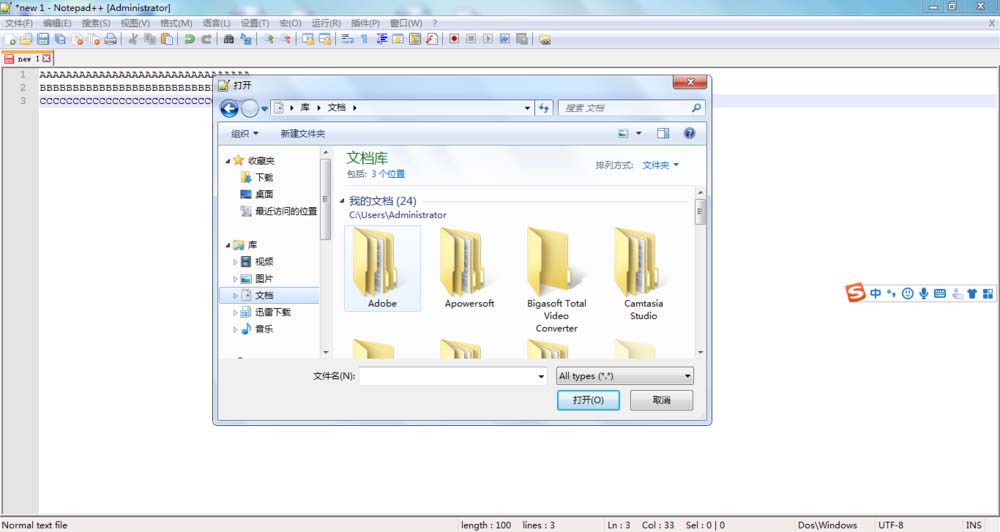Viewport: 1000px width, 532px height.
Task: Click the Copy toolbar icon
Action: point(150,40)
